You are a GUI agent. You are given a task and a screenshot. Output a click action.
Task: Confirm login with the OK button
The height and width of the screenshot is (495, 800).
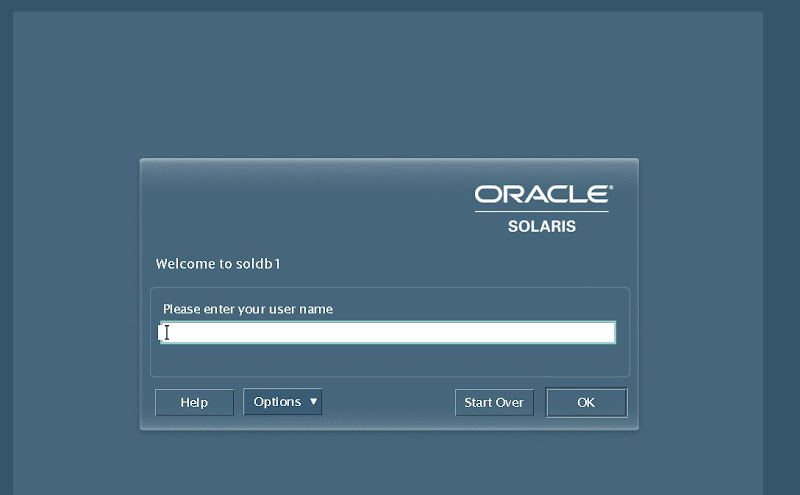coord(586,403)
